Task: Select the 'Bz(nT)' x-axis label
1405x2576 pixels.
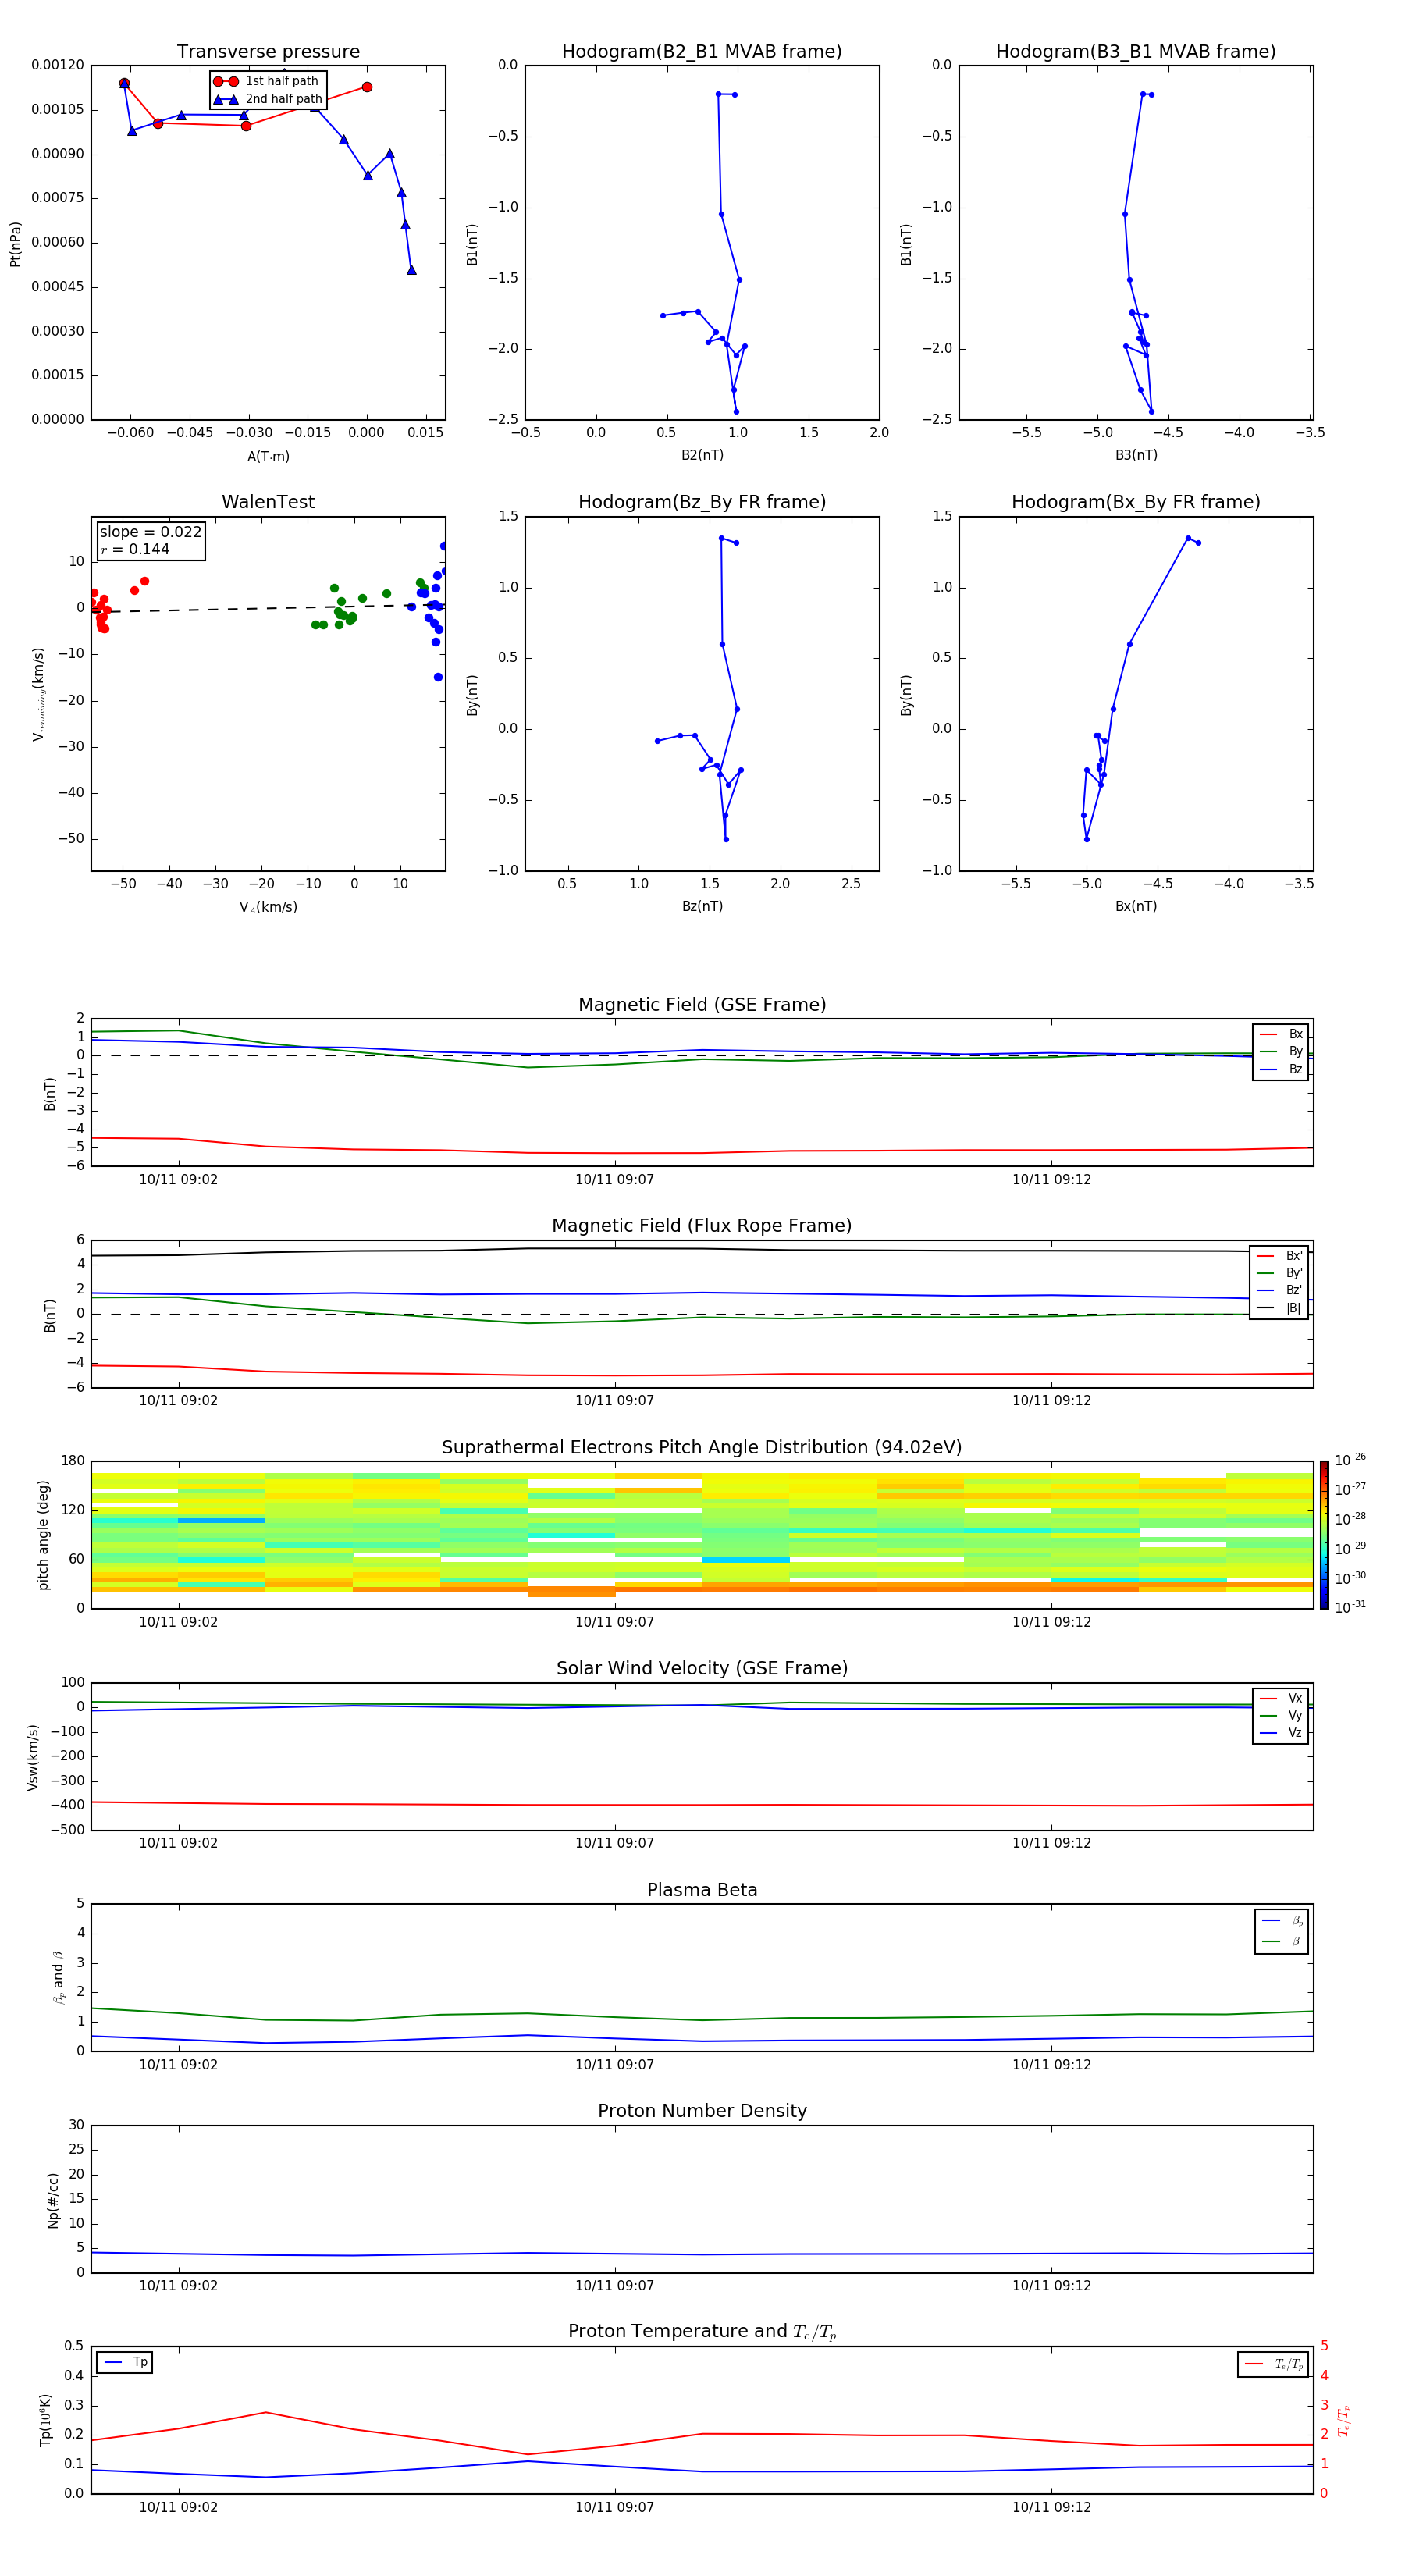Action: (x=702, y=907)
